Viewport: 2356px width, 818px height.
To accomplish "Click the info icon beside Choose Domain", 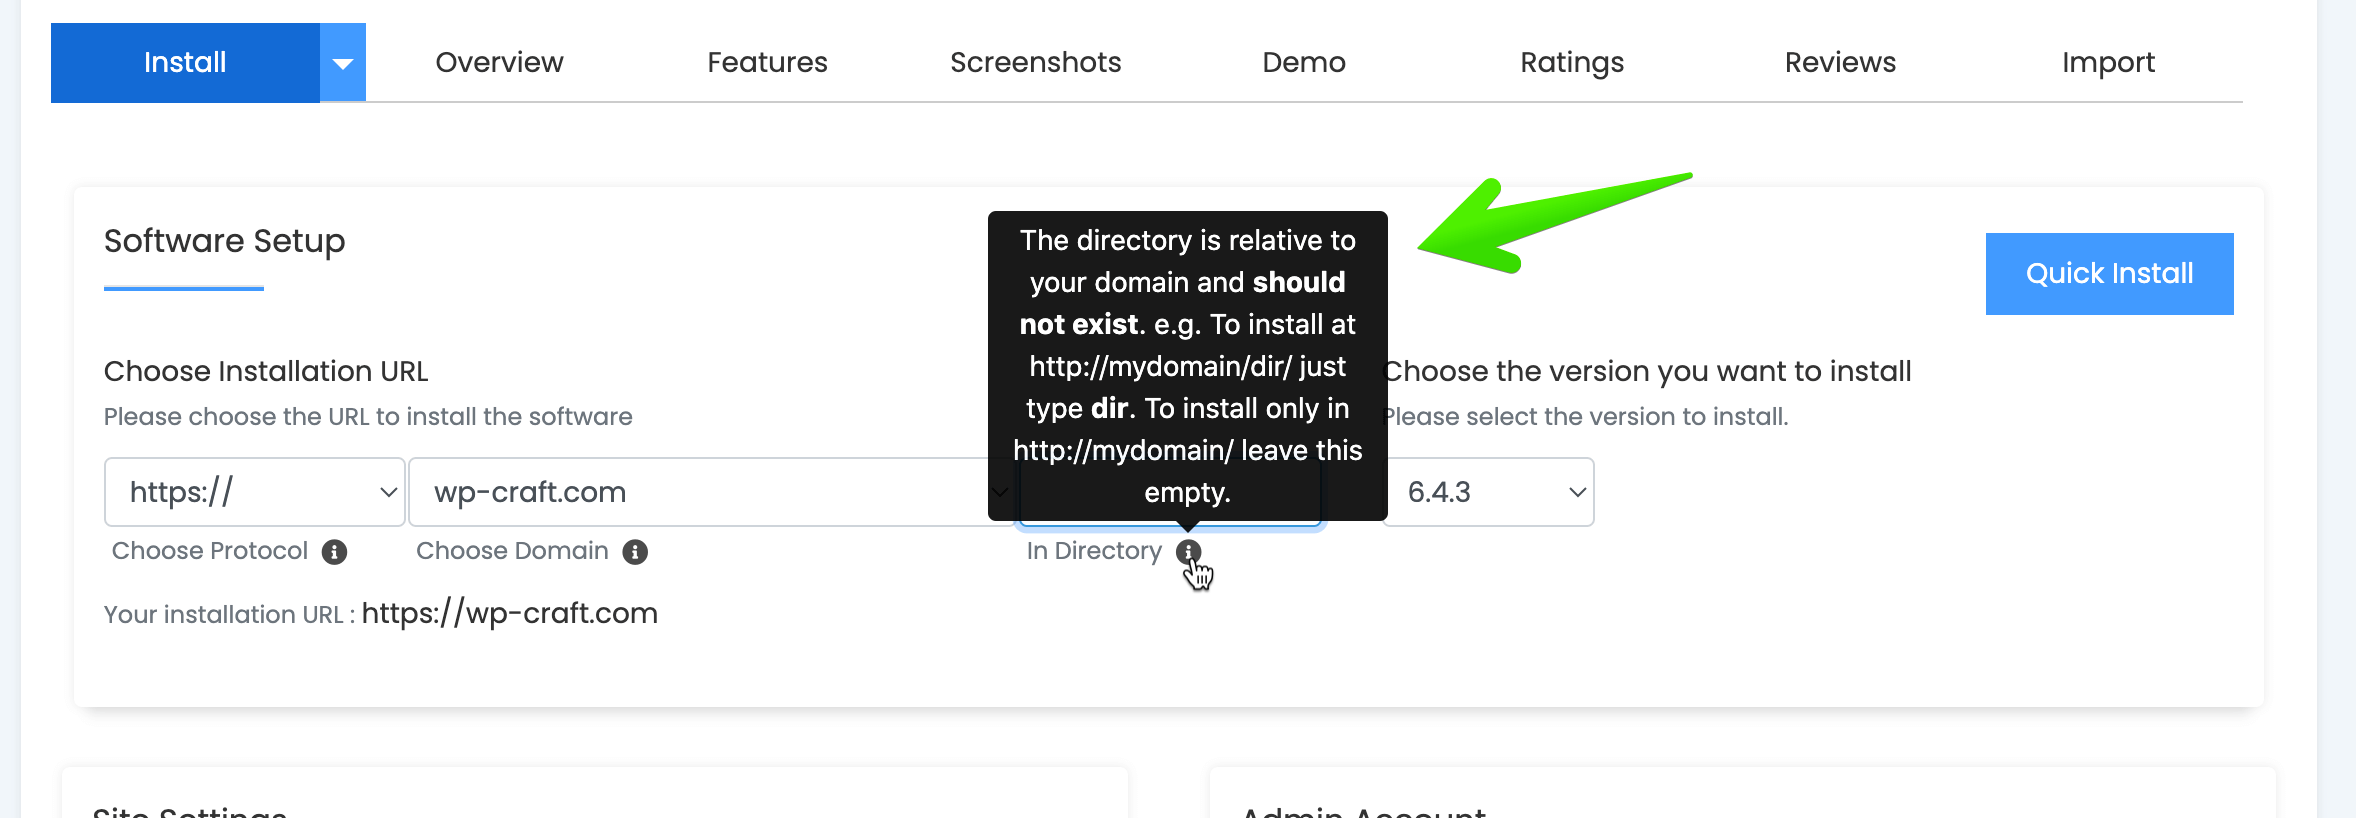I will pos(635,552).
